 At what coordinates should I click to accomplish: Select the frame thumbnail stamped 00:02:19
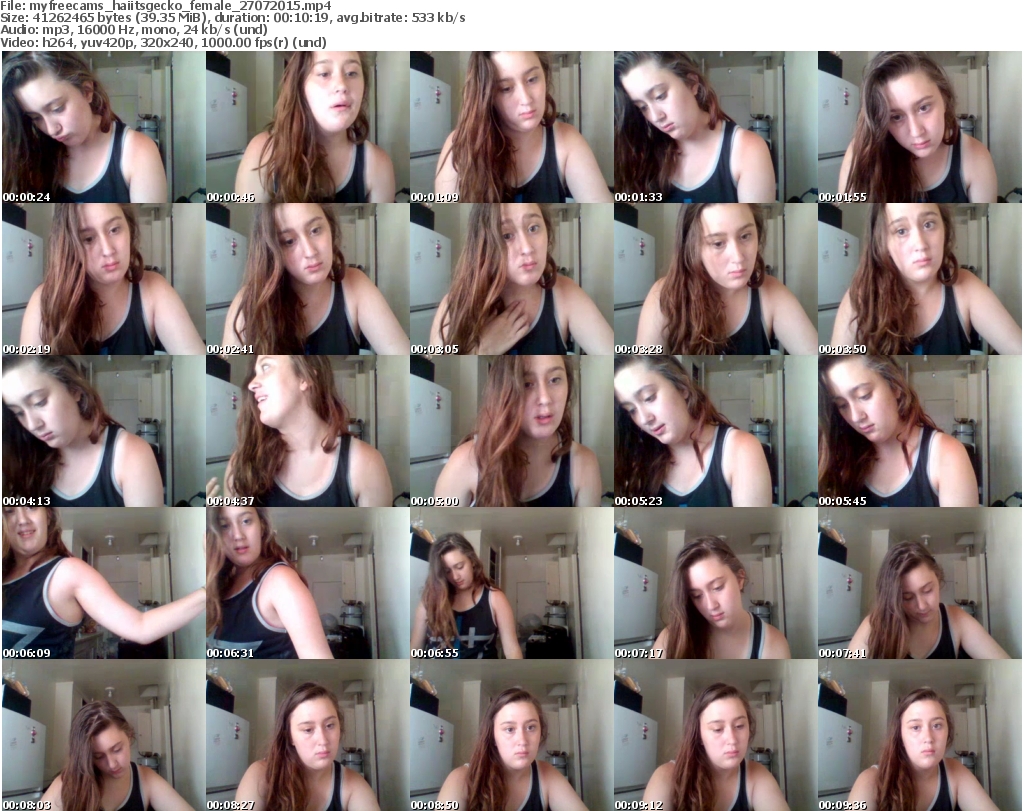(x=104, y=279)
